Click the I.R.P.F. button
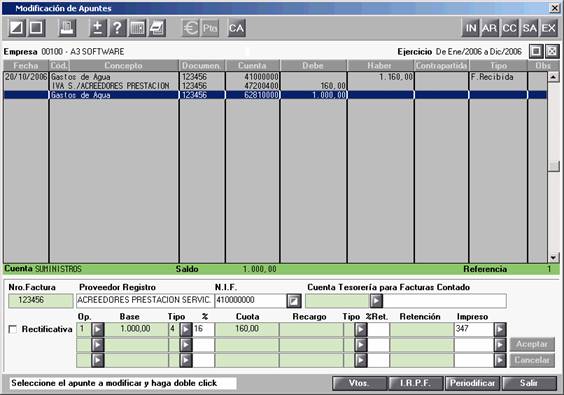This screenshot has height=395, width=564. 416,383
